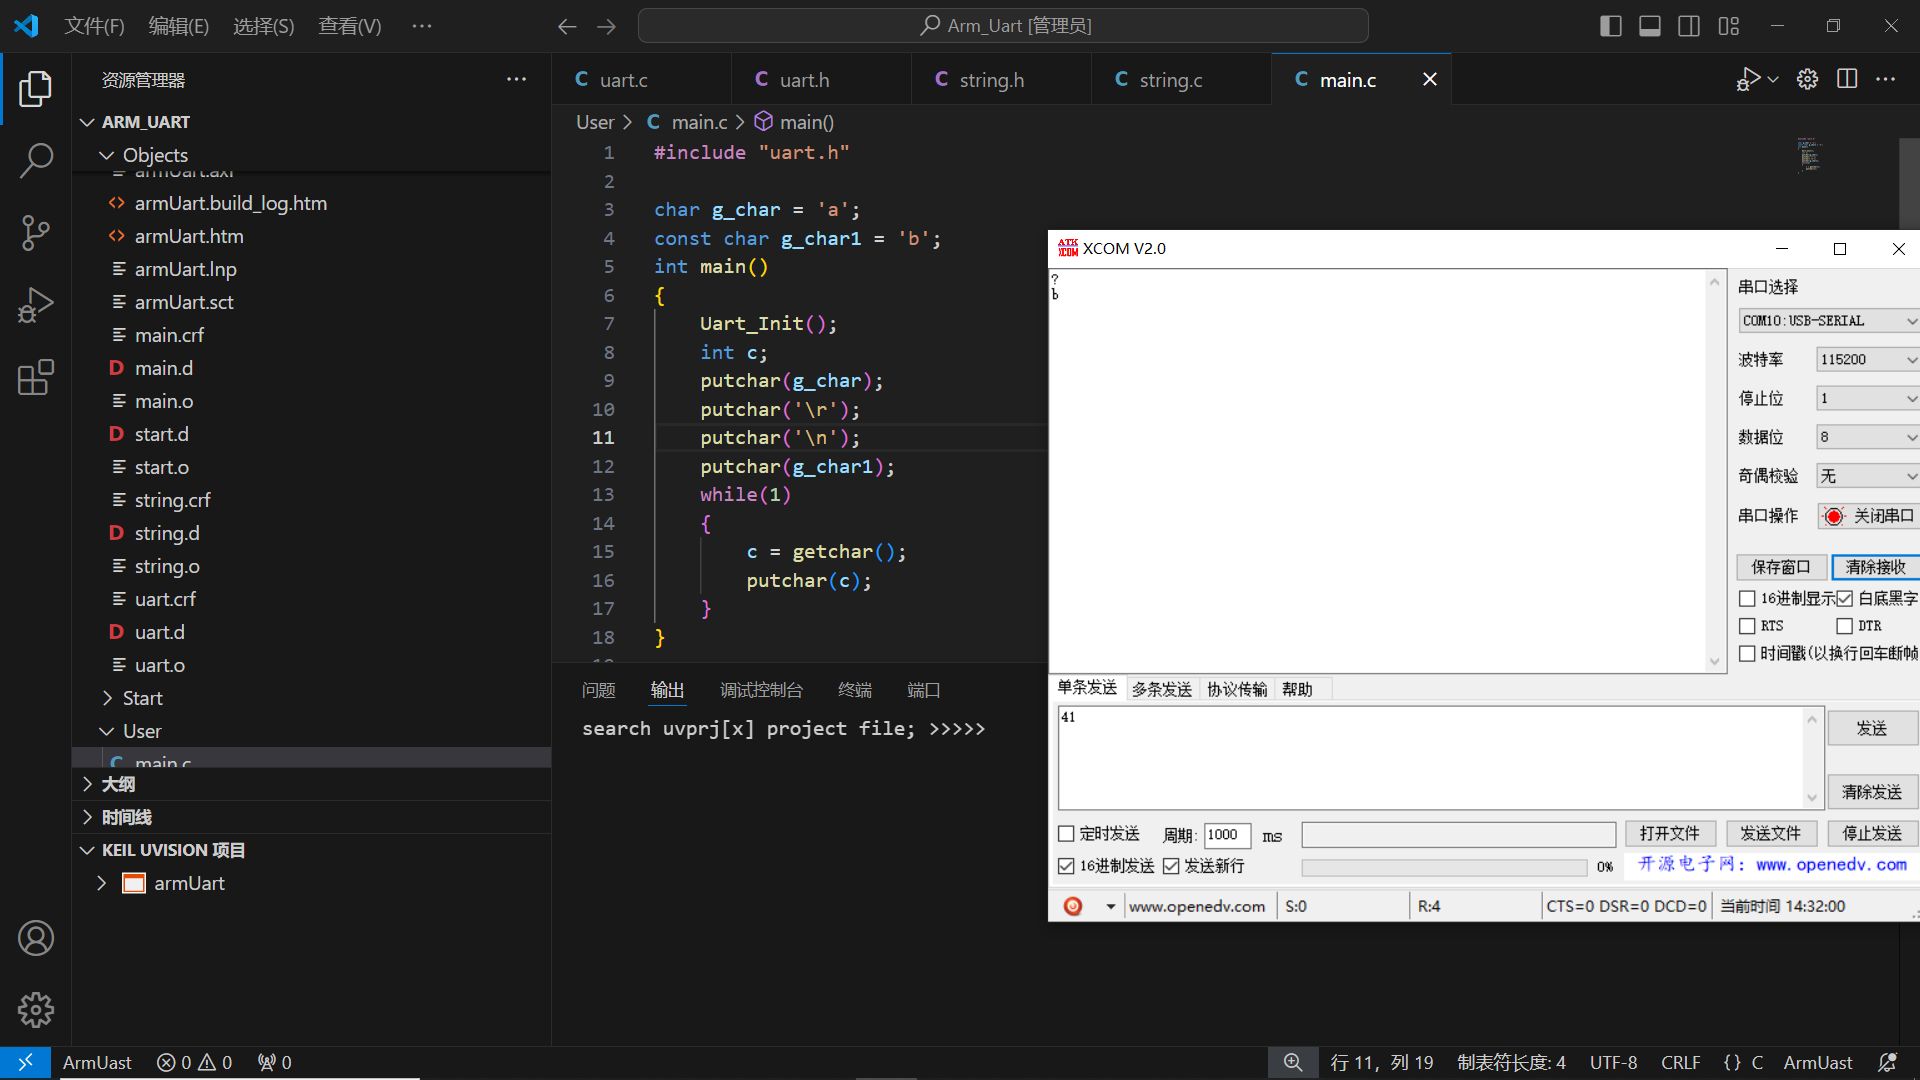This screenshot has height=1080, width=1920.
Task: Click the Accounts icon in activity bar
Action: tap(36, 938)
